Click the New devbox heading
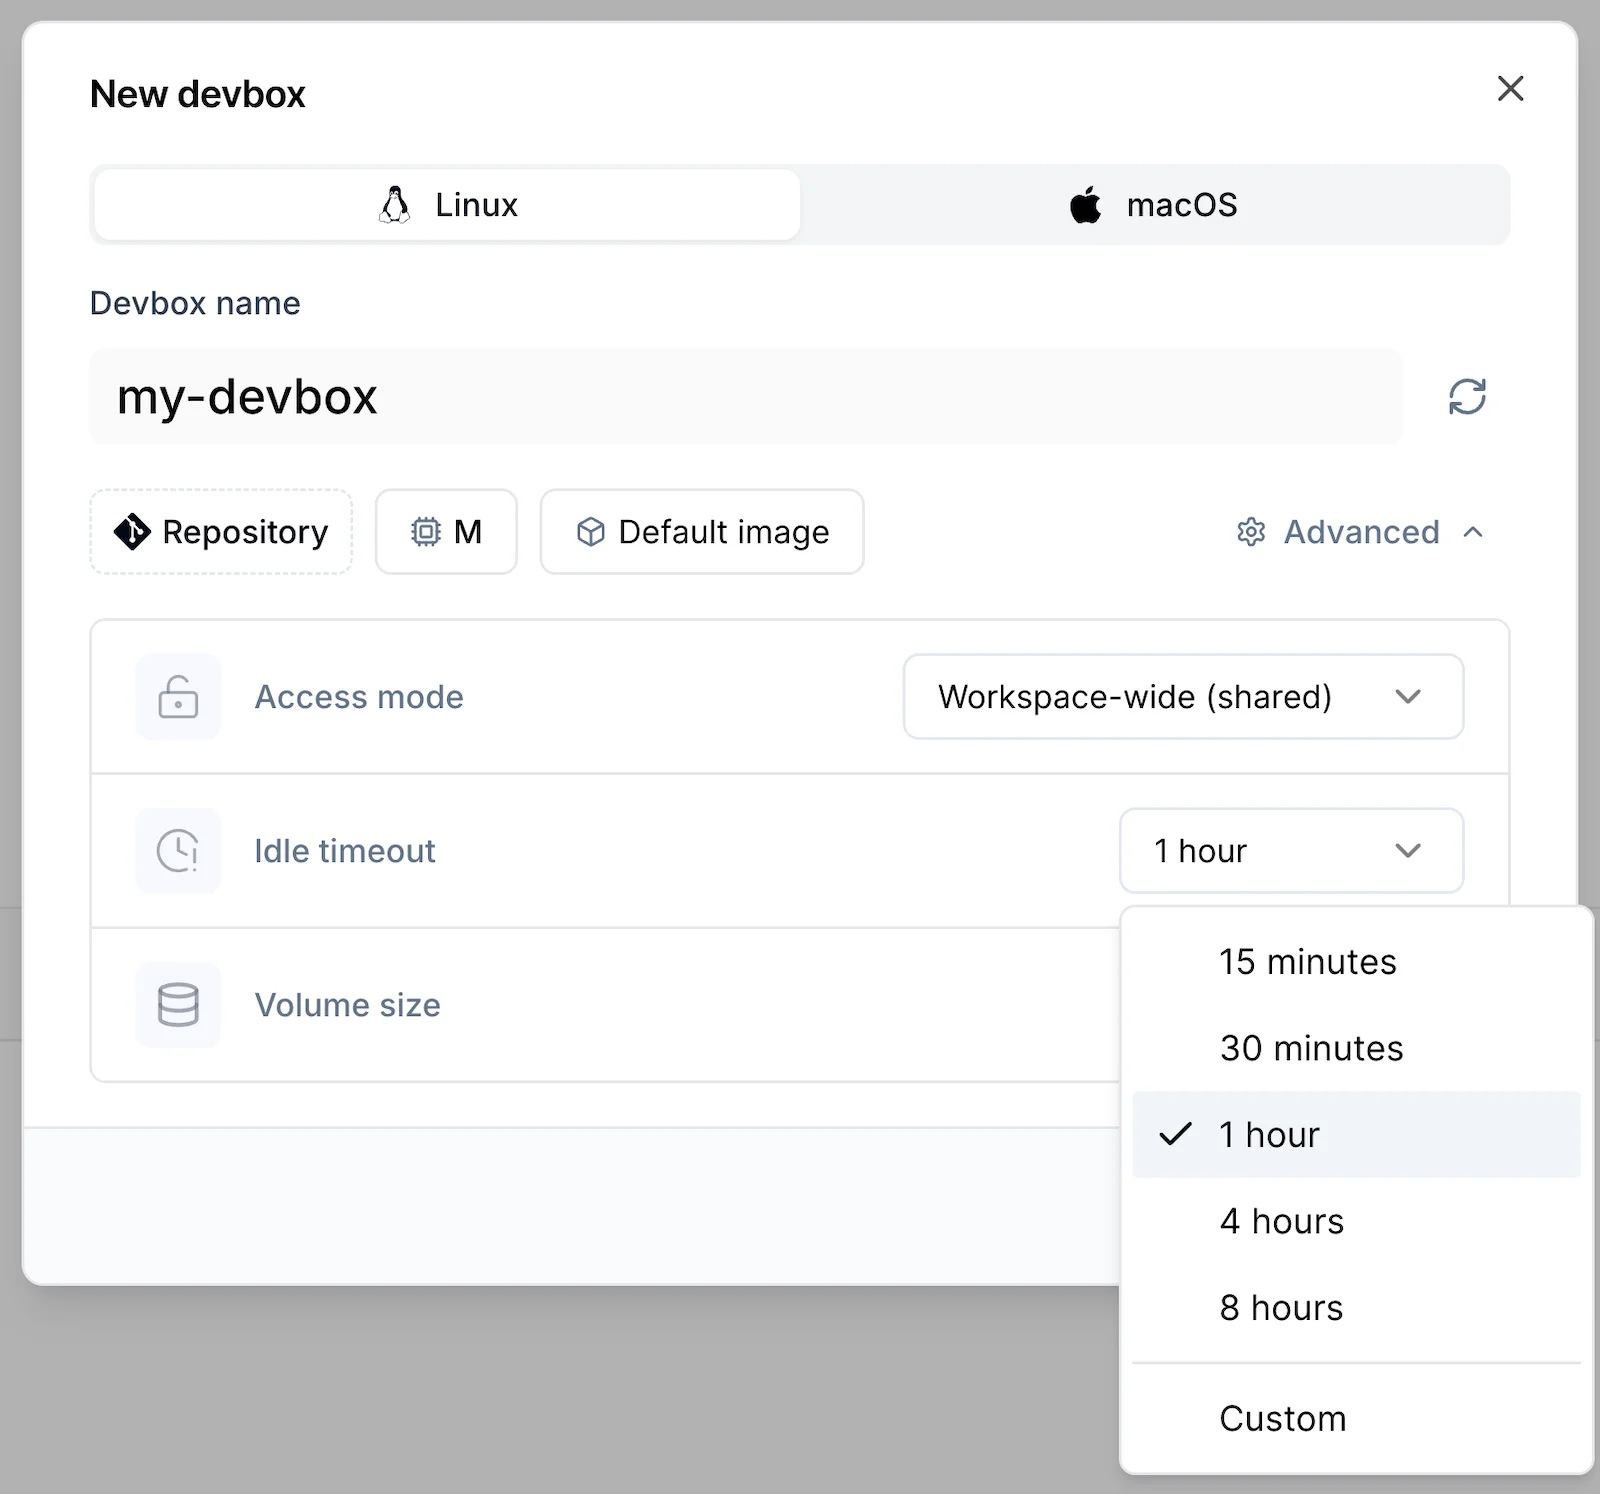 pos(198,94)
